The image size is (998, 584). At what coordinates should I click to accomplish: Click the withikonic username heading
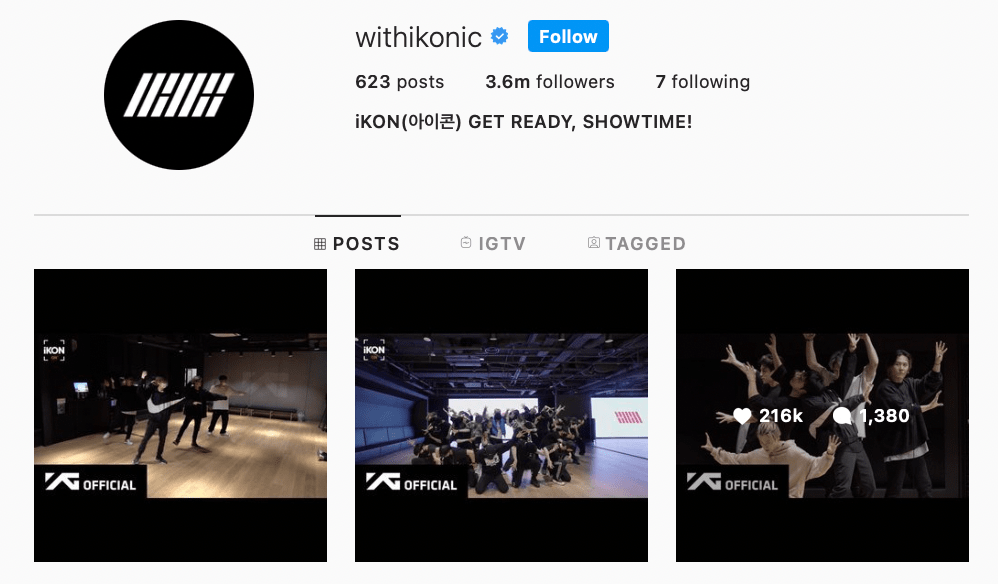418,38
